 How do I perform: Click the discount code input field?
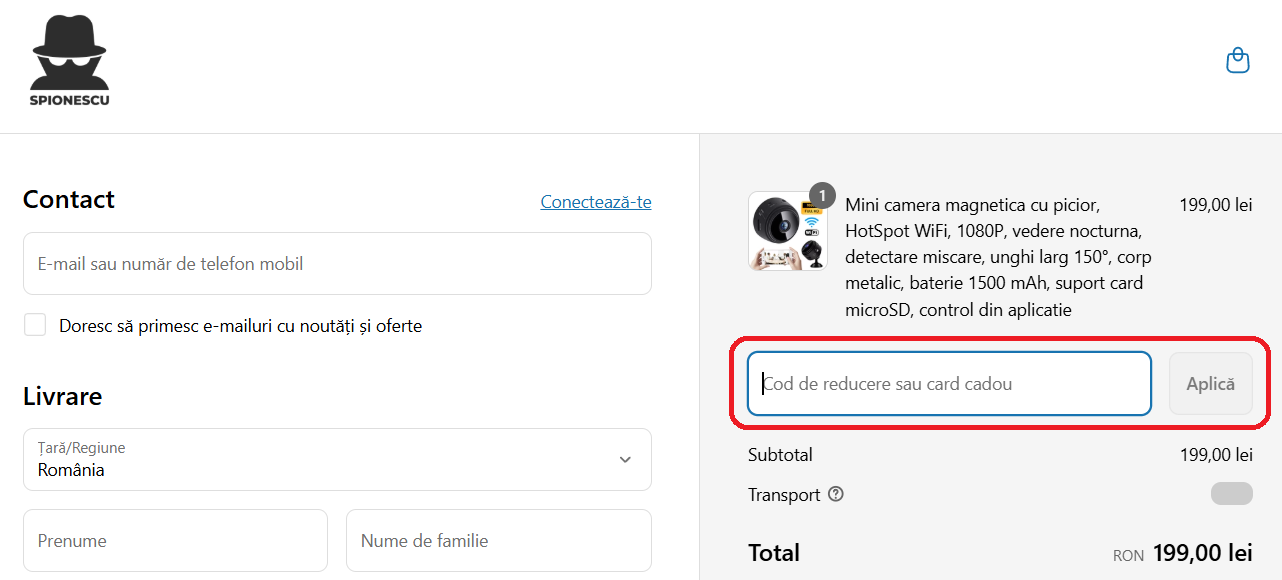tap(948, 383)
